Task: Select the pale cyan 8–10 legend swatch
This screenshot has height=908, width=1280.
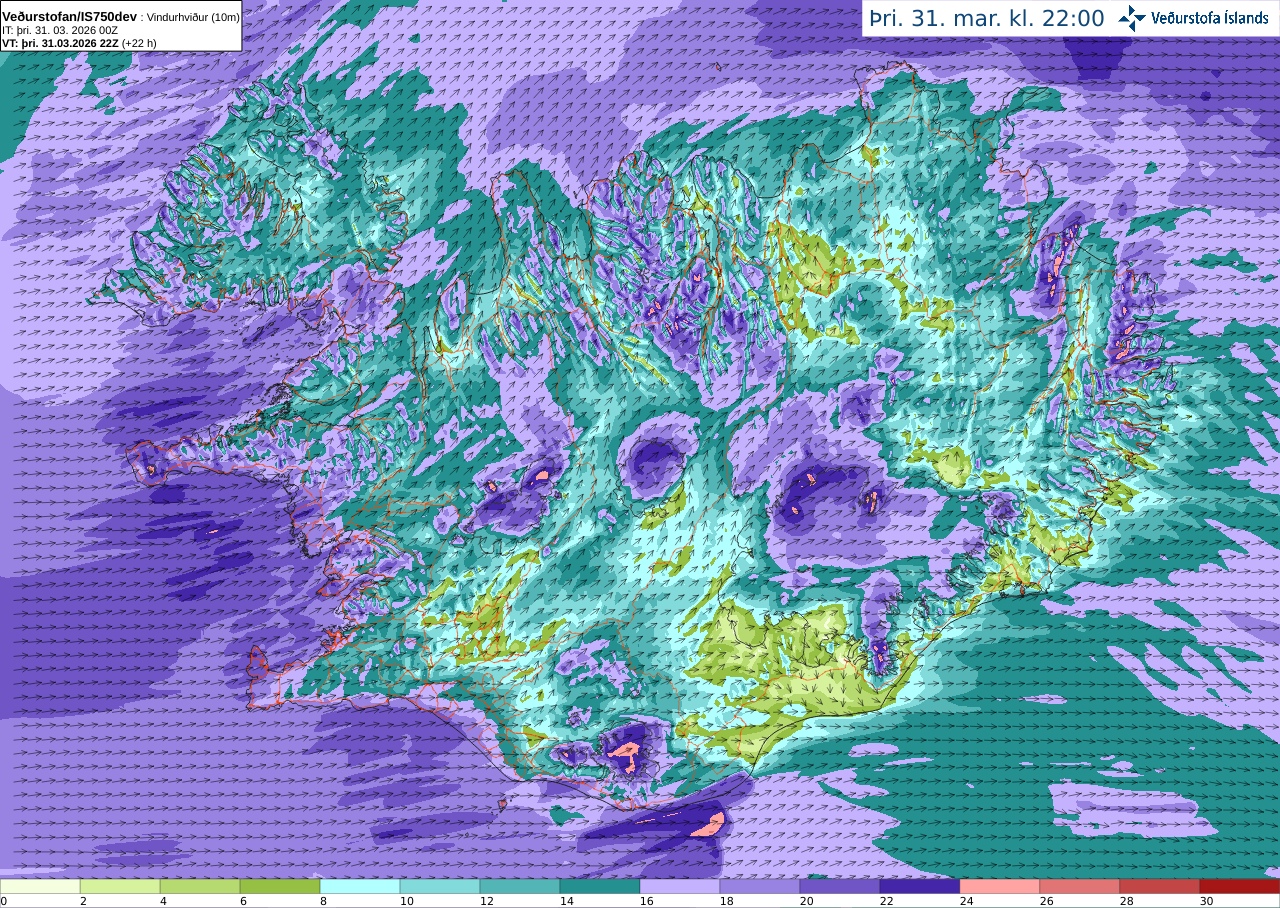Action: click(360, 886)
